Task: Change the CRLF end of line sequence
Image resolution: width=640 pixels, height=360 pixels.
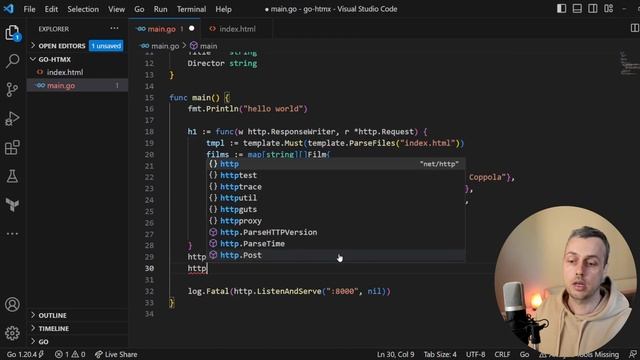Action: (x=502, y=354)
